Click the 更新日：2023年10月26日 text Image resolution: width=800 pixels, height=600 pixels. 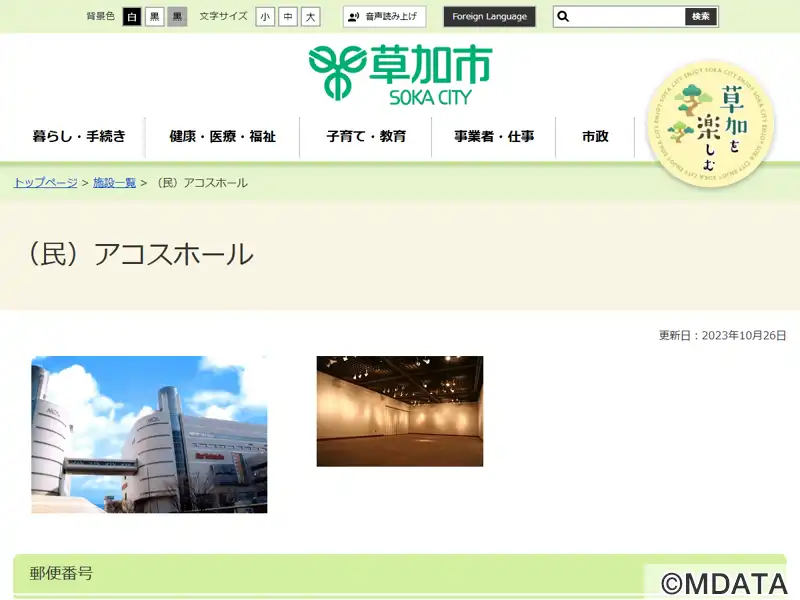(722, 336)
